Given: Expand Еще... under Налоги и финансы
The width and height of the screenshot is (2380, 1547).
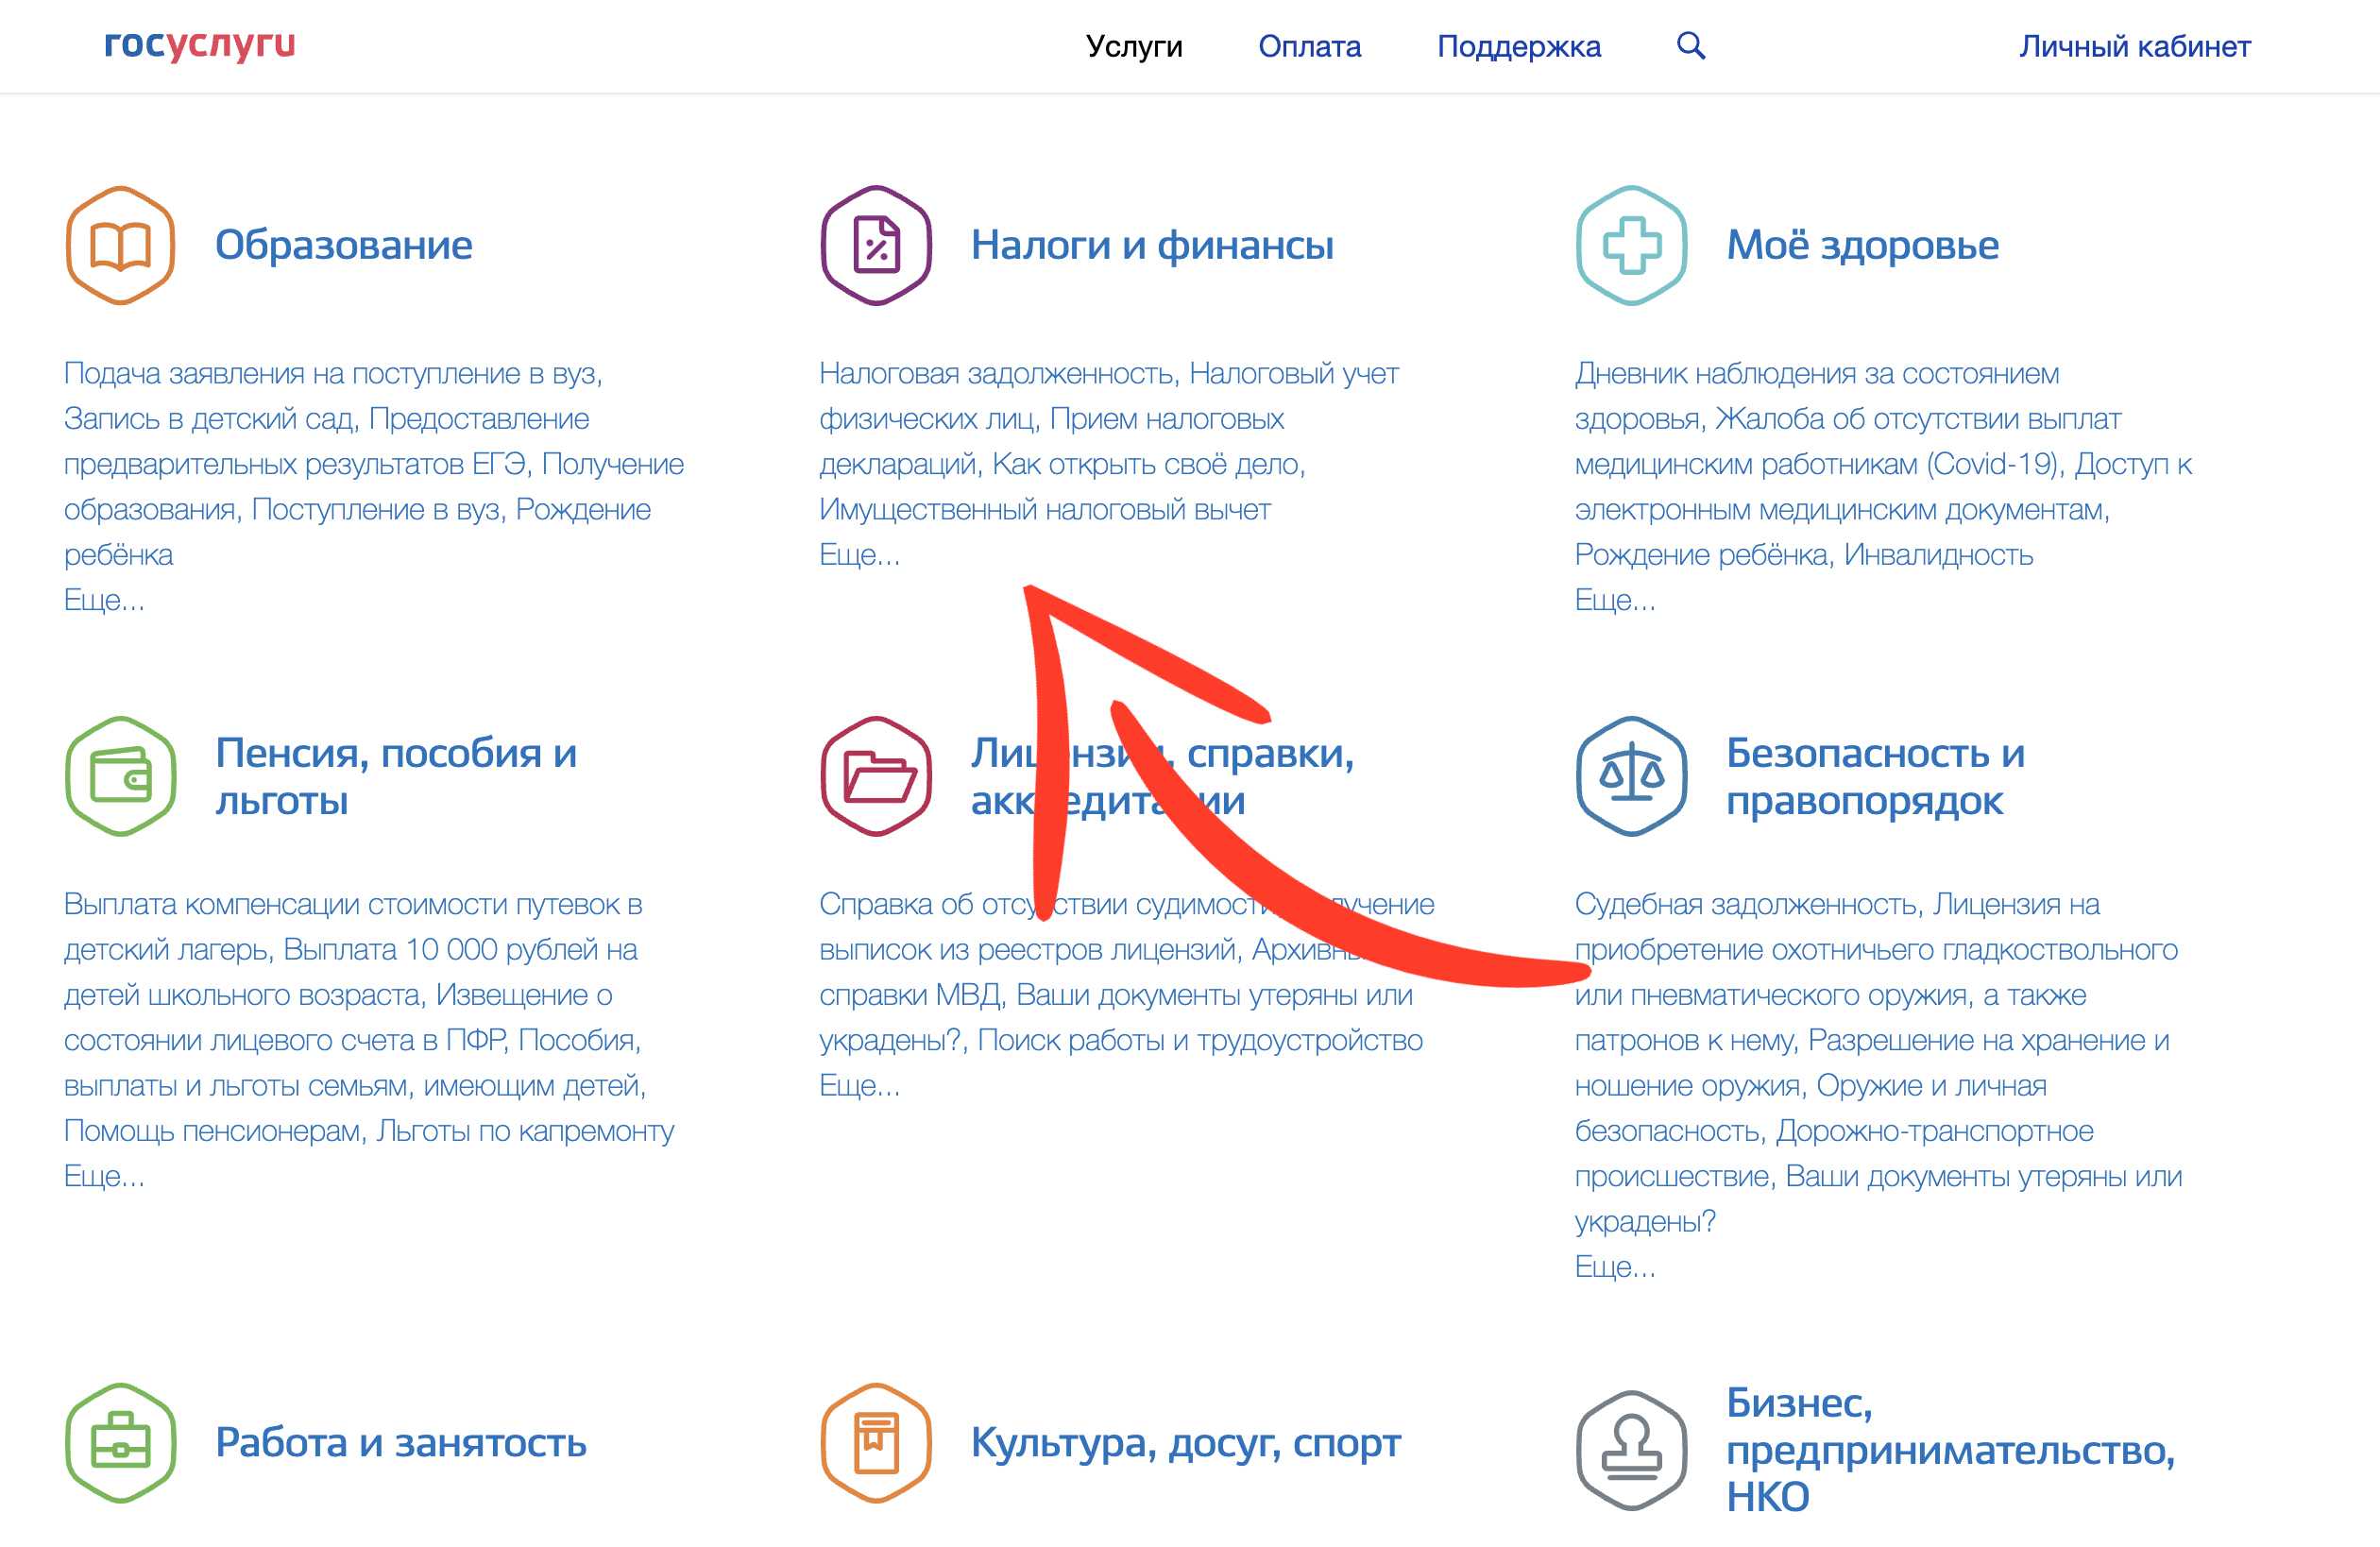Looking at the screenshot, I should [x=860, y=555].
